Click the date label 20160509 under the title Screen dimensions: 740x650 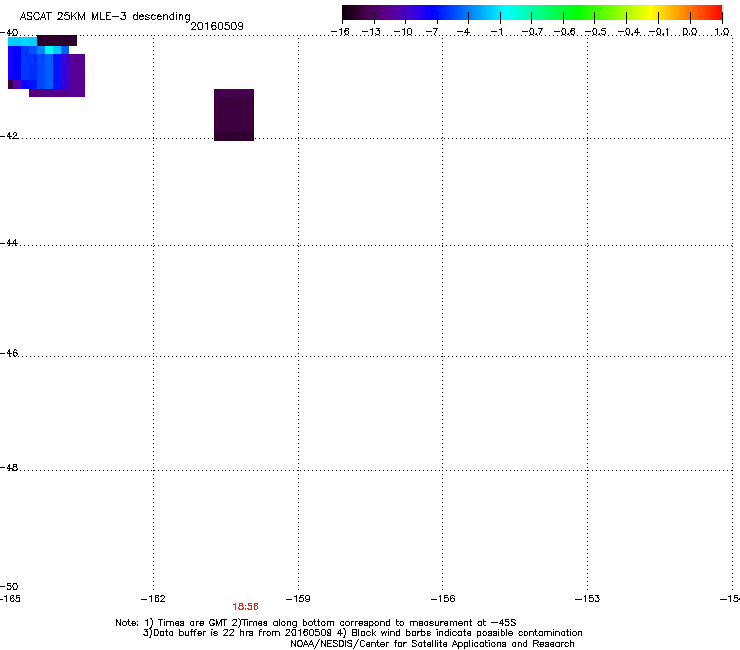tap(217, 26)
